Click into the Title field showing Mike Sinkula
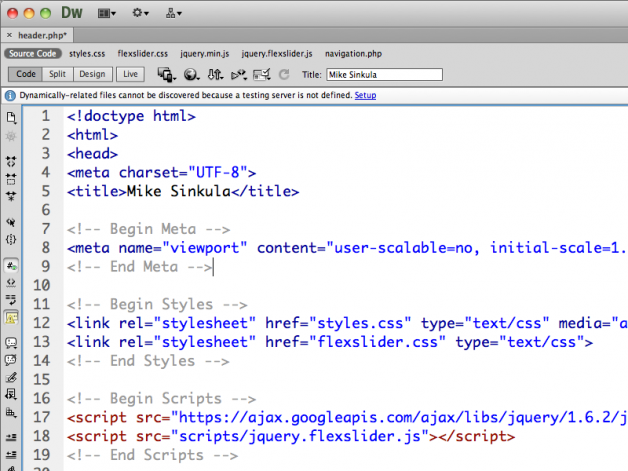This screenshot has height=471, width=628. point(384,74)
